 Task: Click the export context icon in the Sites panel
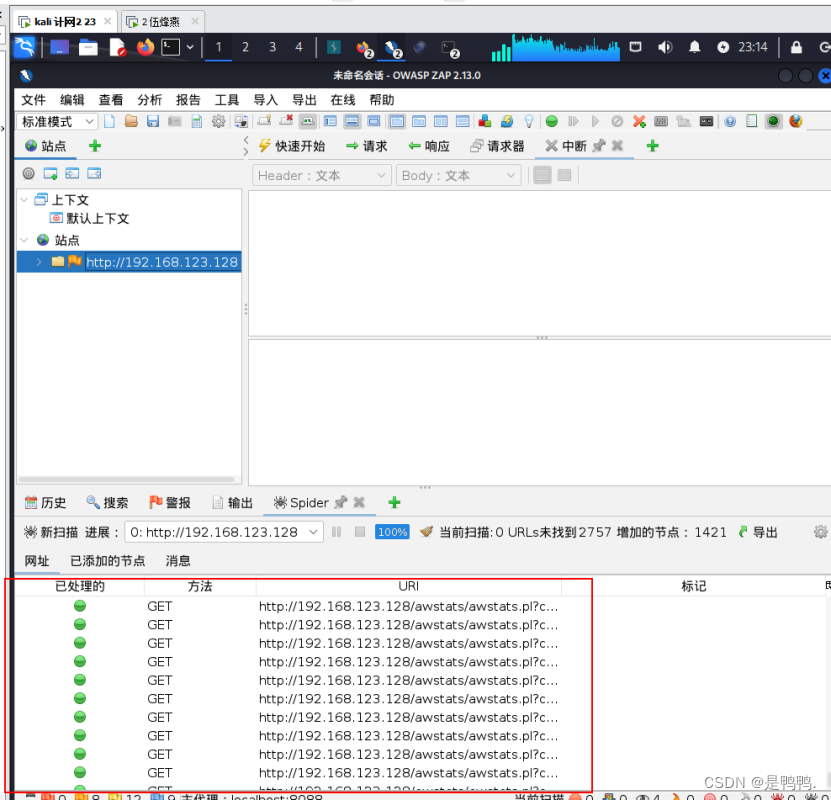(x=94, y=173)
